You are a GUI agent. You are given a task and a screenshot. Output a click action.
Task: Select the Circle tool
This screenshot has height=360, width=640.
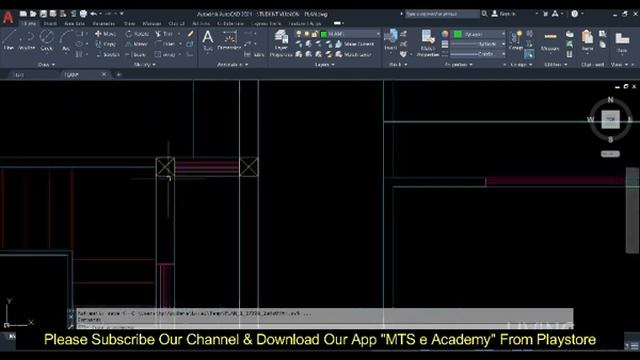pos(47,40)
